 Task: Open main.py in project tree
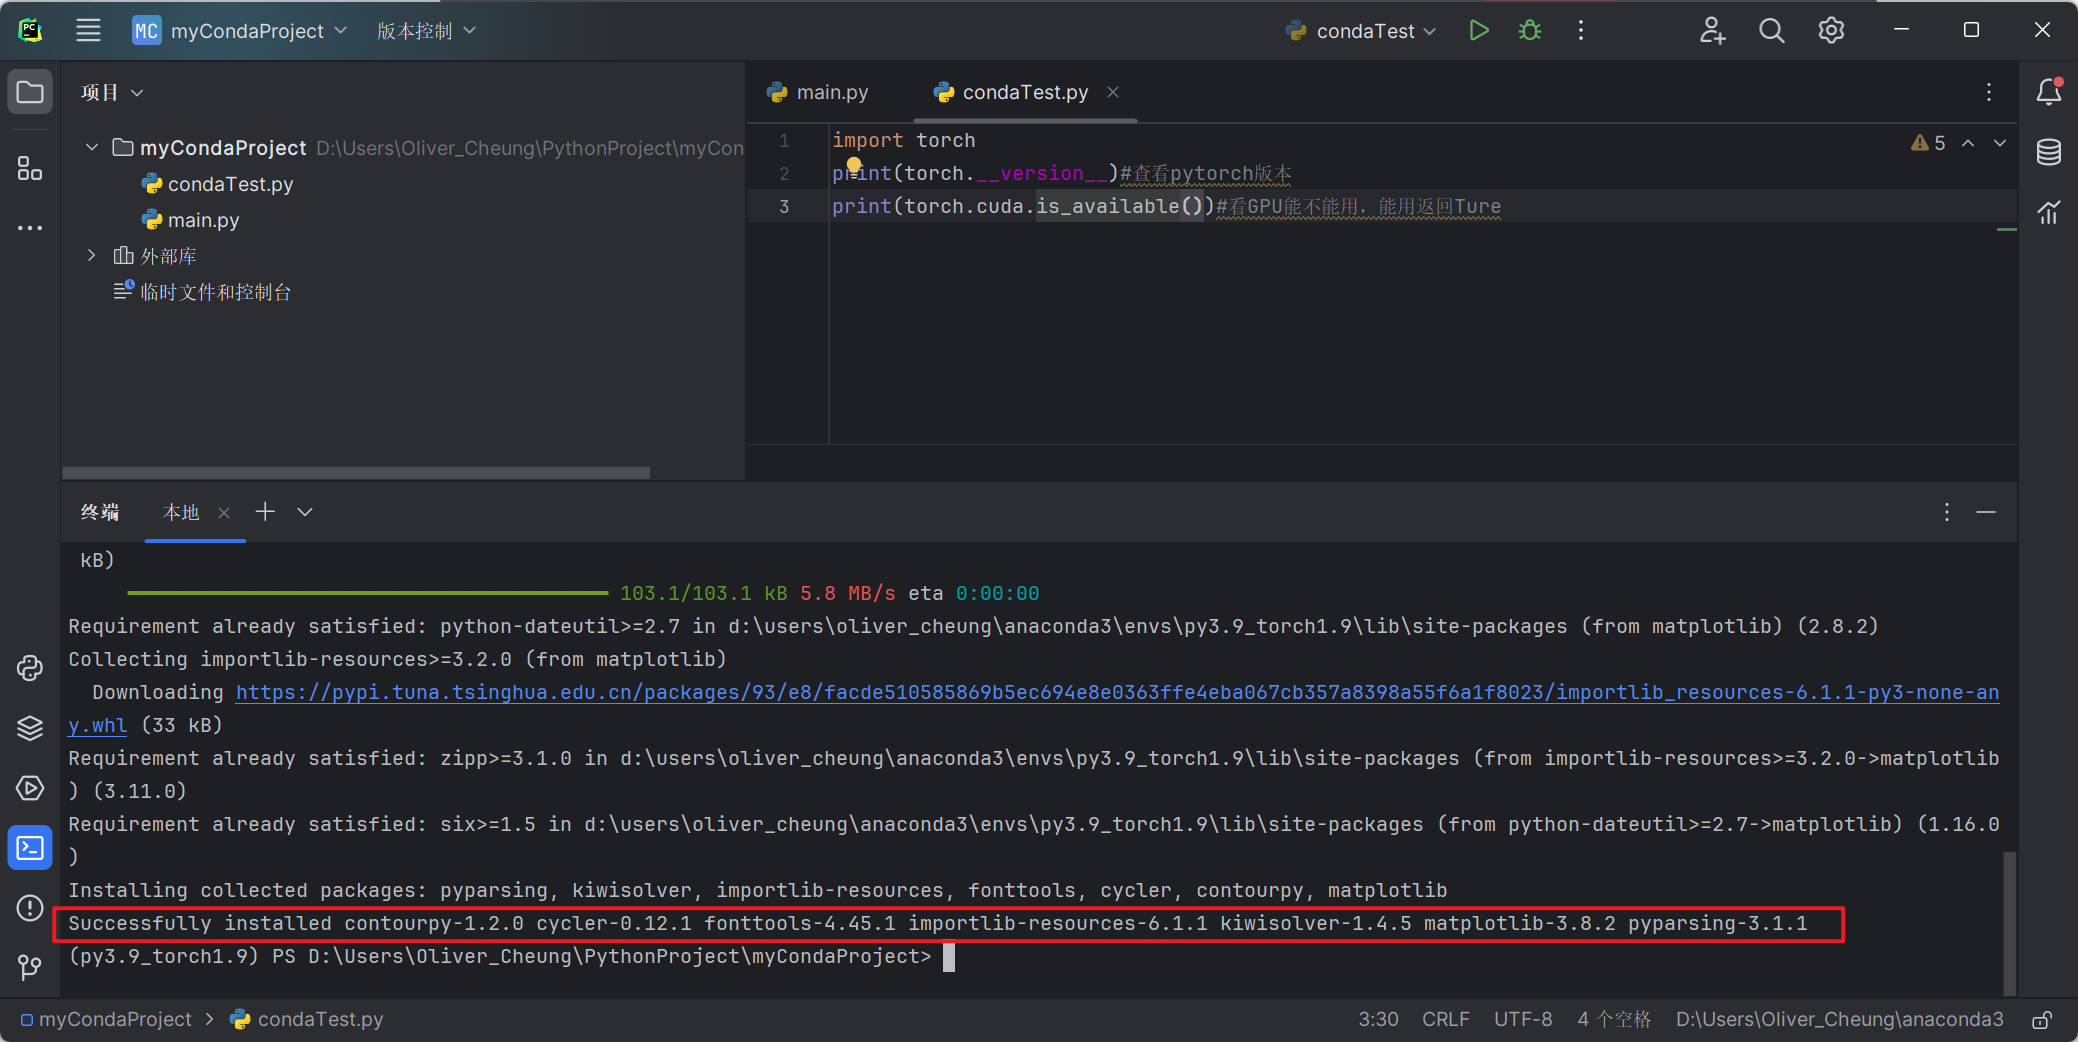191,220
